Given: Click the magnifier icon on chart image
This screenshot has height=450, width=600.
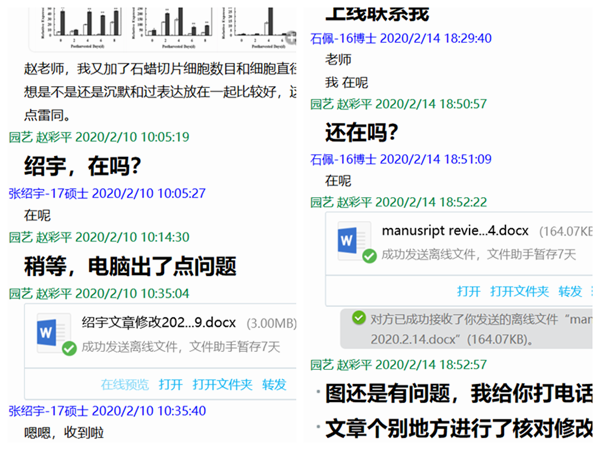Looking at the screenshot, I should tap(290, 38).
